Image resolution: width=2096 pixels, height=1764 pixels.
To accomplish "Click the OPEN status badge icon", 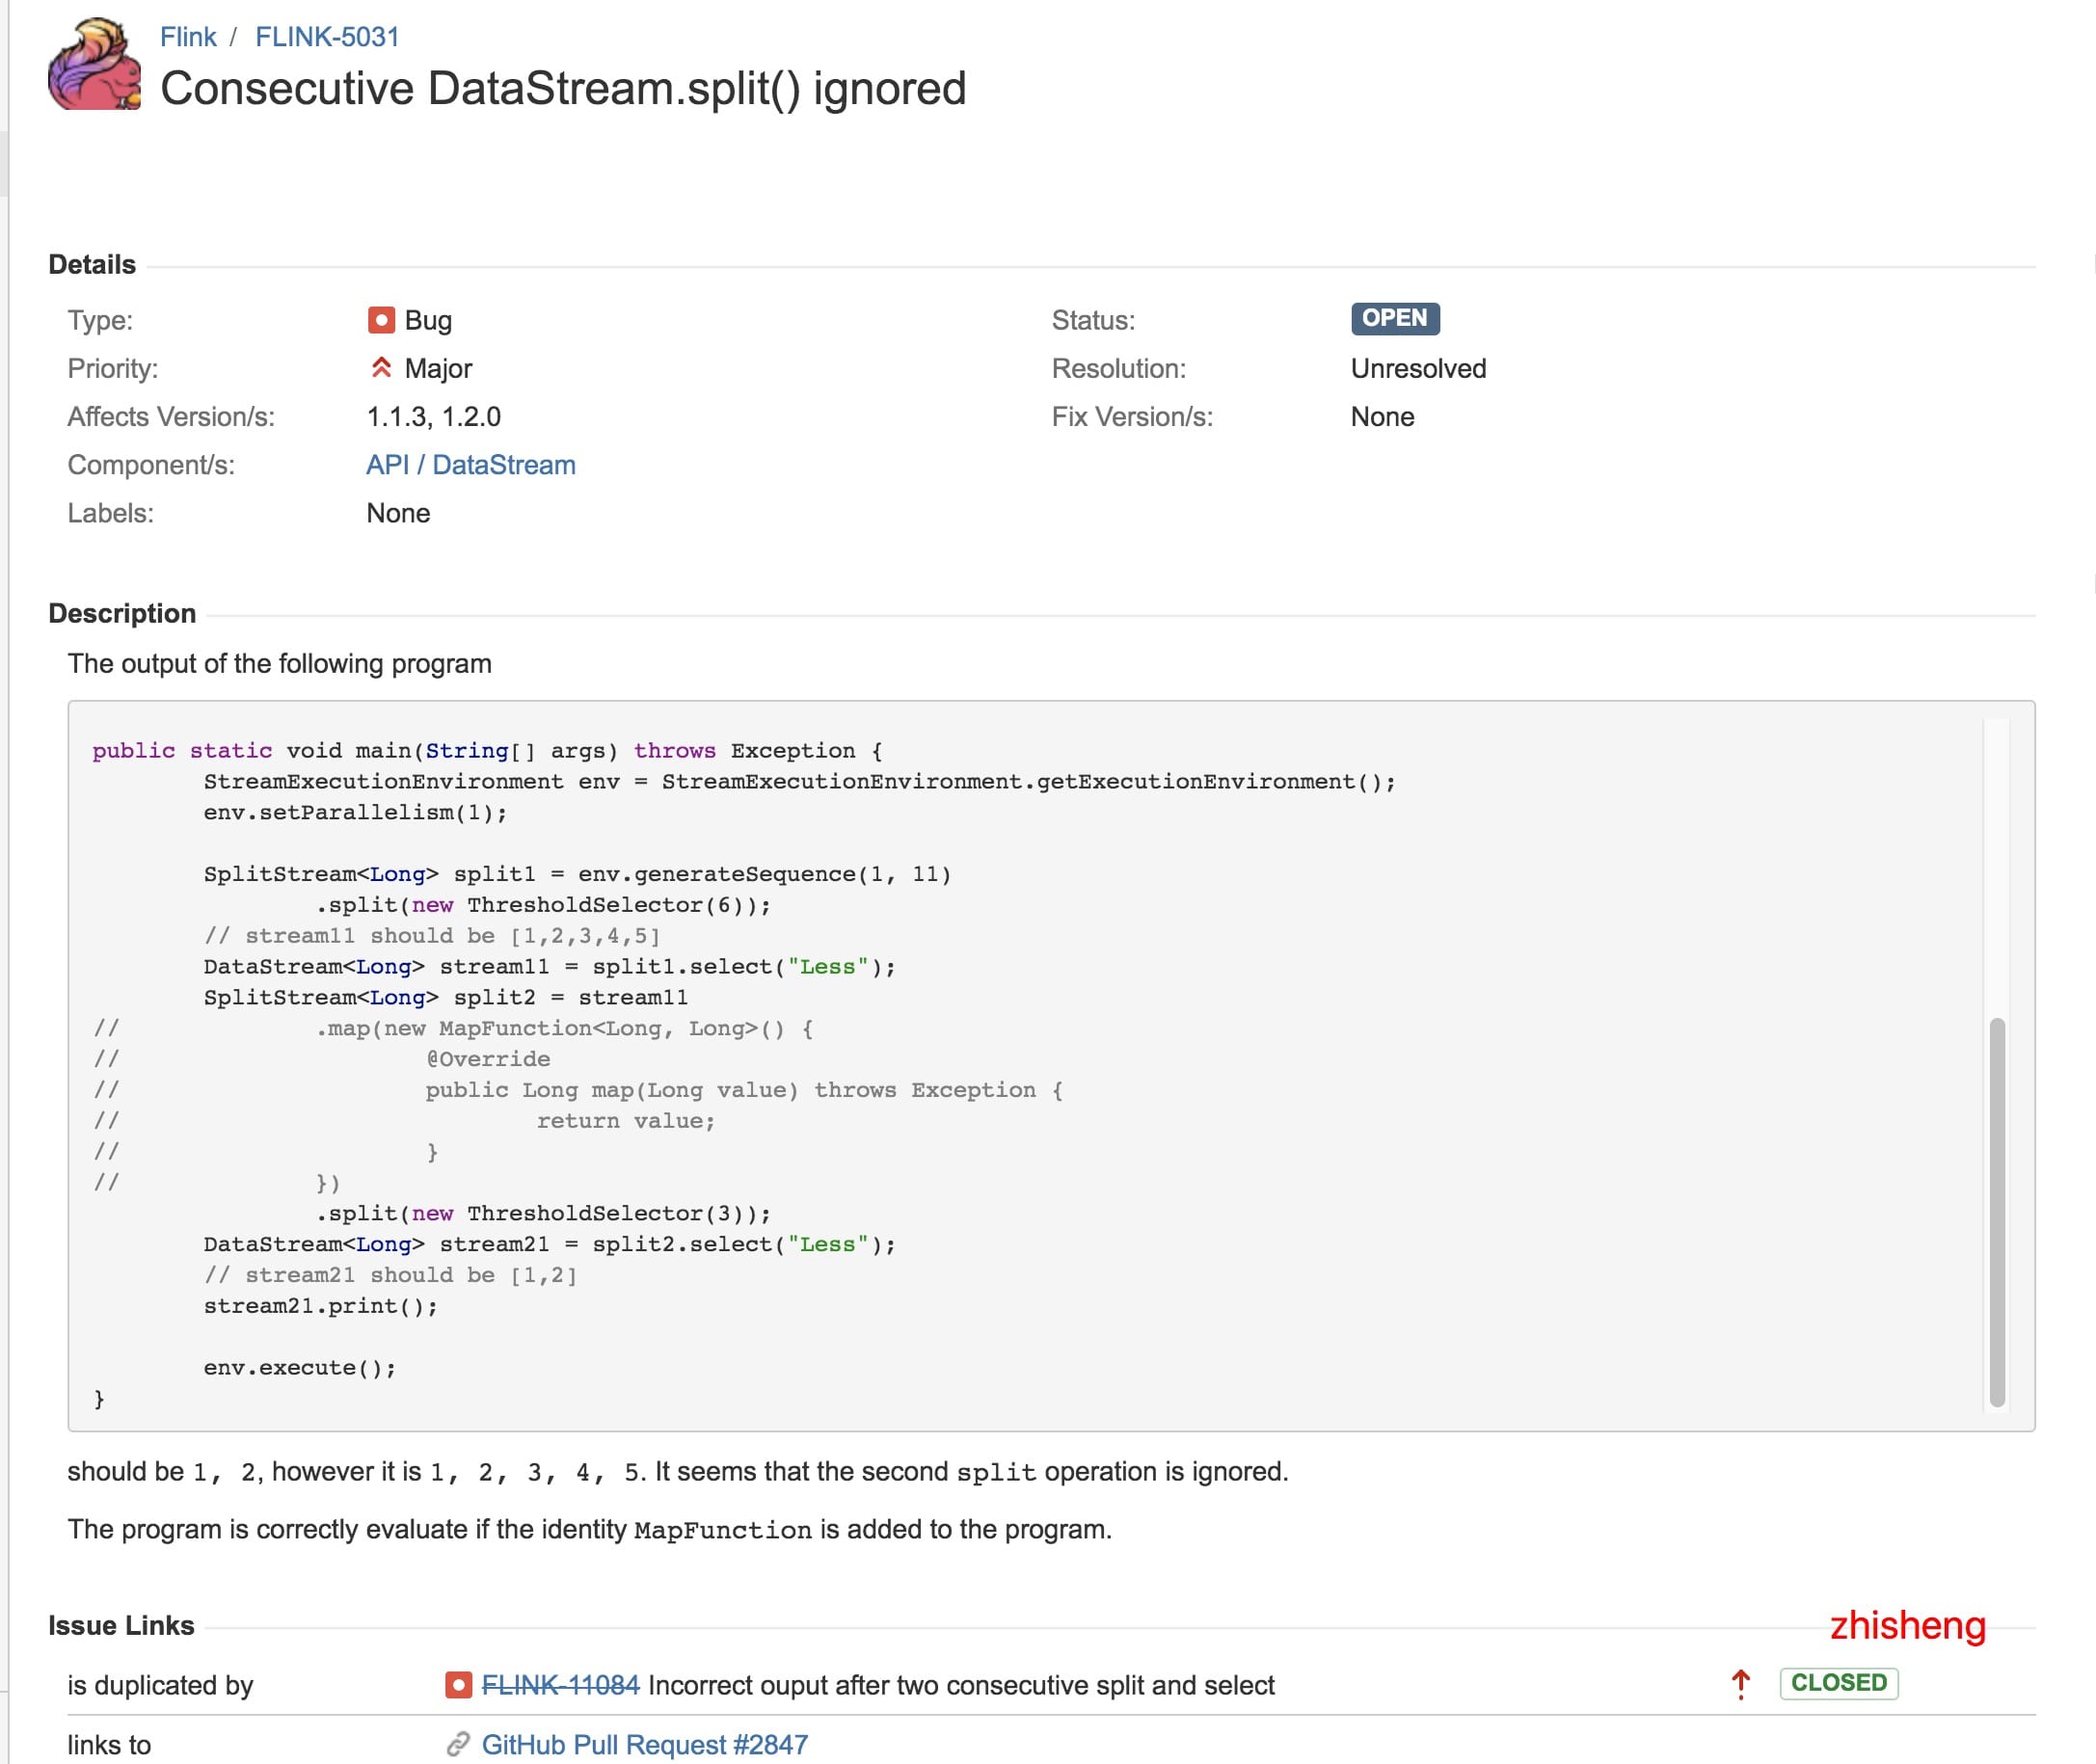I will (x=1394, y=318).
